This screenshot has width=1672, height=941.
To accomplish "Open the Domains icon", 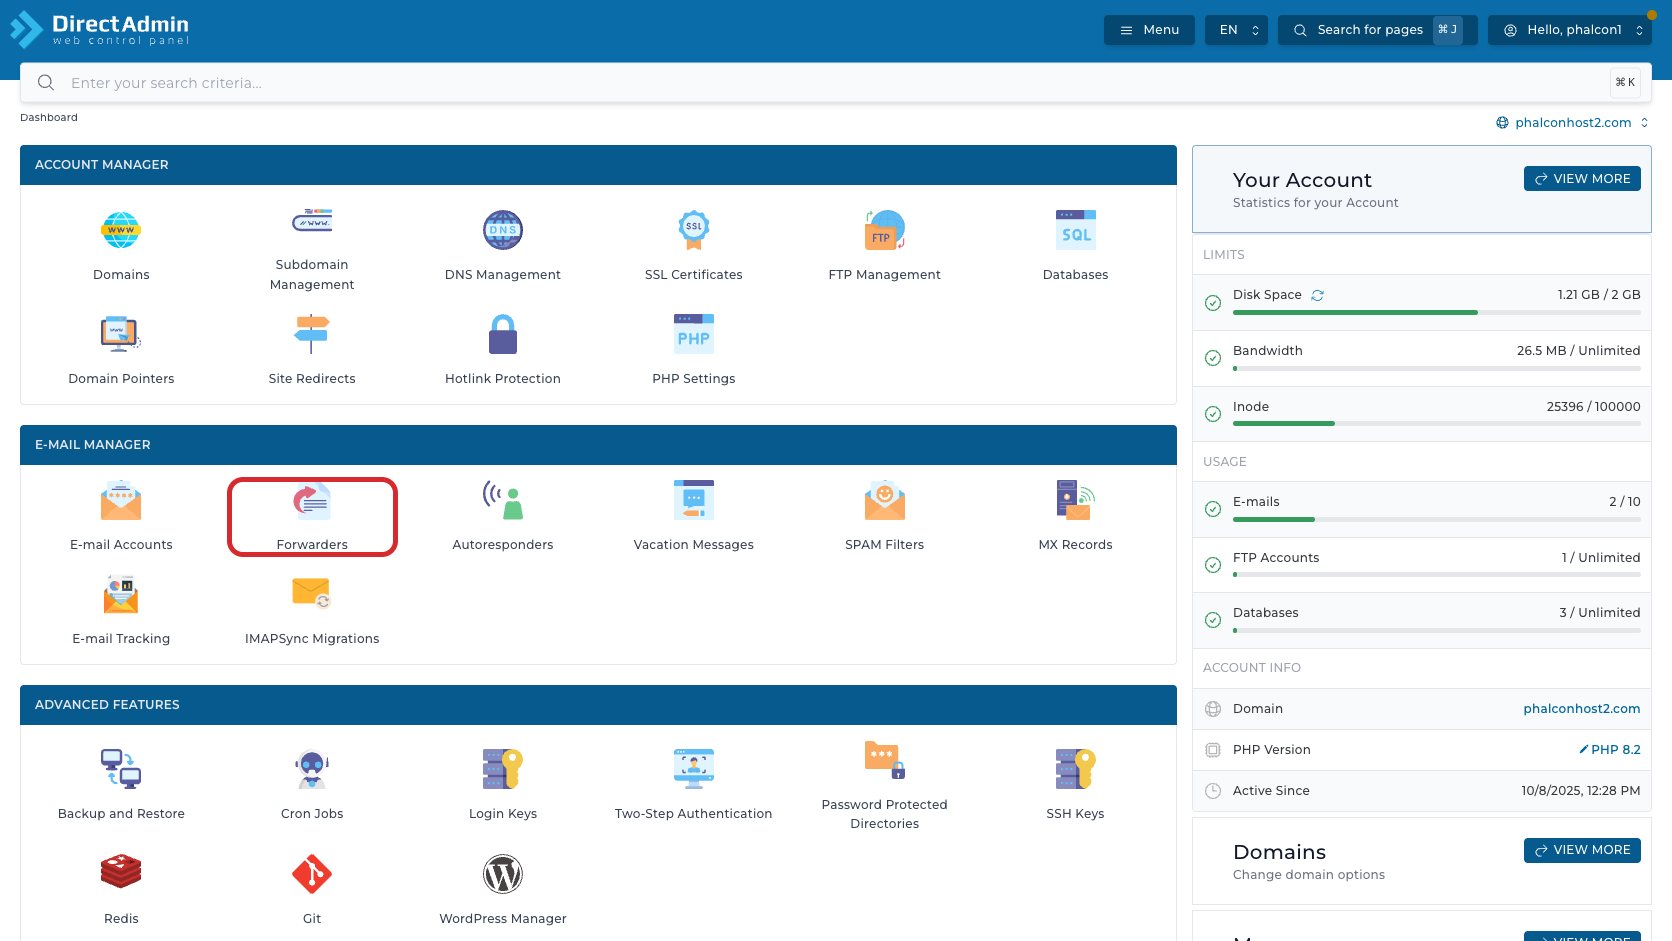I will (x=121, y=230).
